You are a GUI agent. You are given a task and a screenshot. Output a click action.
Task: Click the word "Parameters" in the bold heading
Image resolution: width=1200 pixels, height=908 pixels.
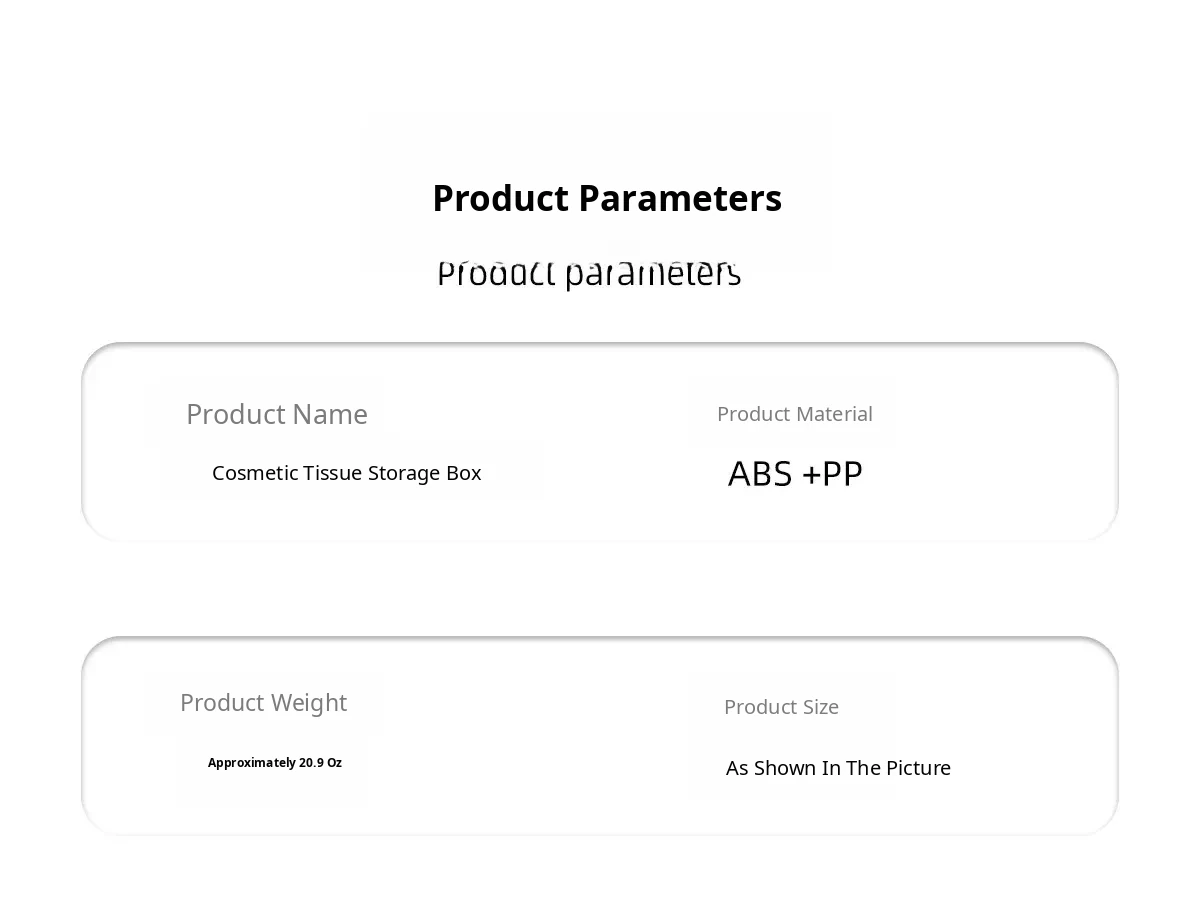680,198
